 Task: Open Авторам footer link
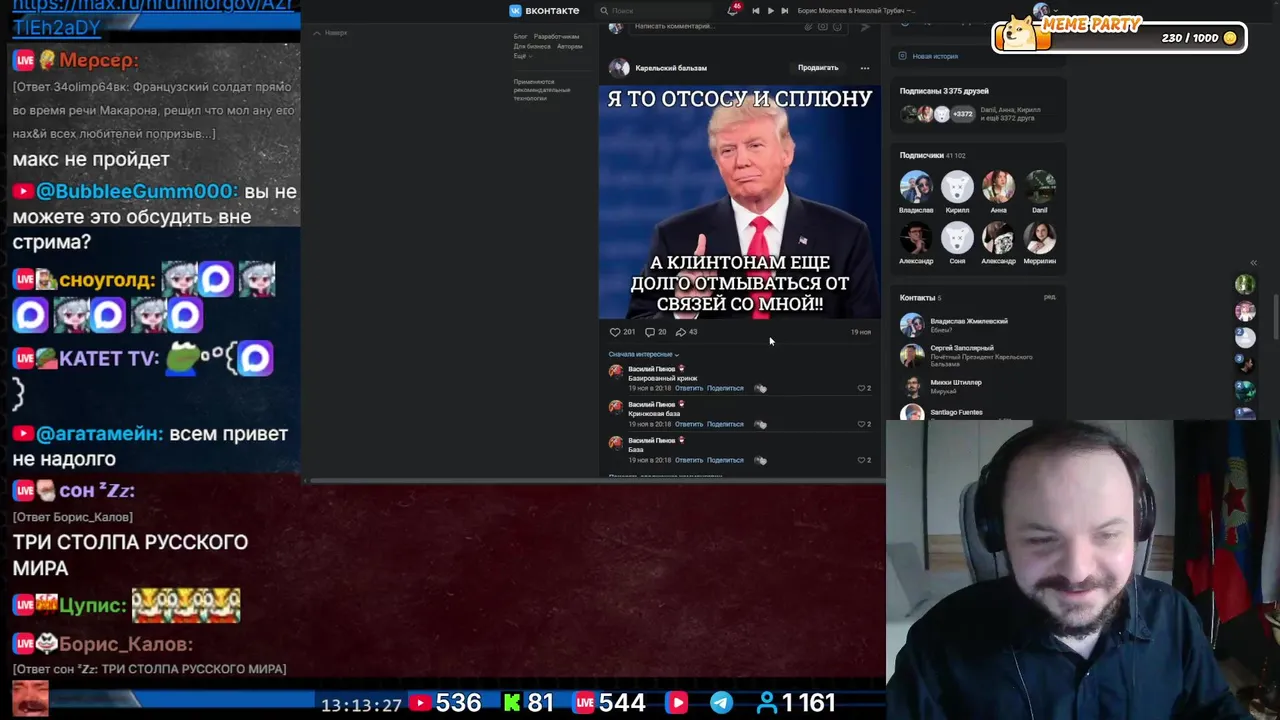click(x=570, y=46)
